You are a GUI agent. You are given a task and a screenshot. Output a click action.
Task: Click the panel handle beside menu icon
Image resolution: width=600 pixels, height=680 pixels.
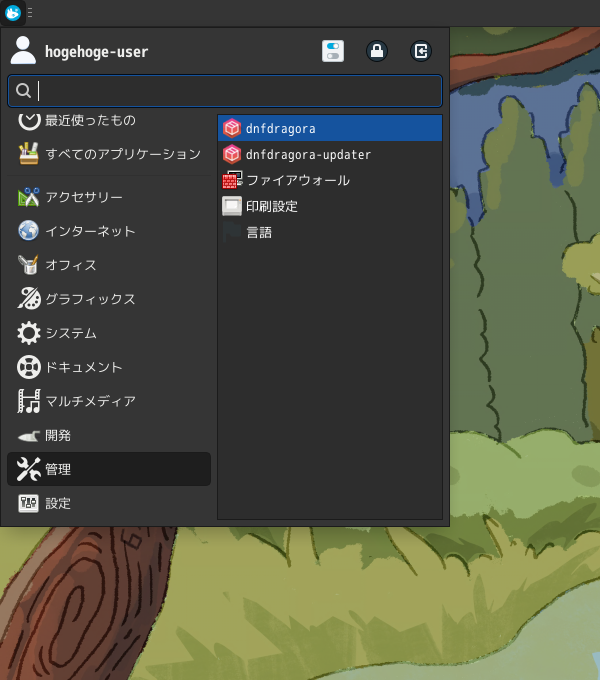click(30, 13)
